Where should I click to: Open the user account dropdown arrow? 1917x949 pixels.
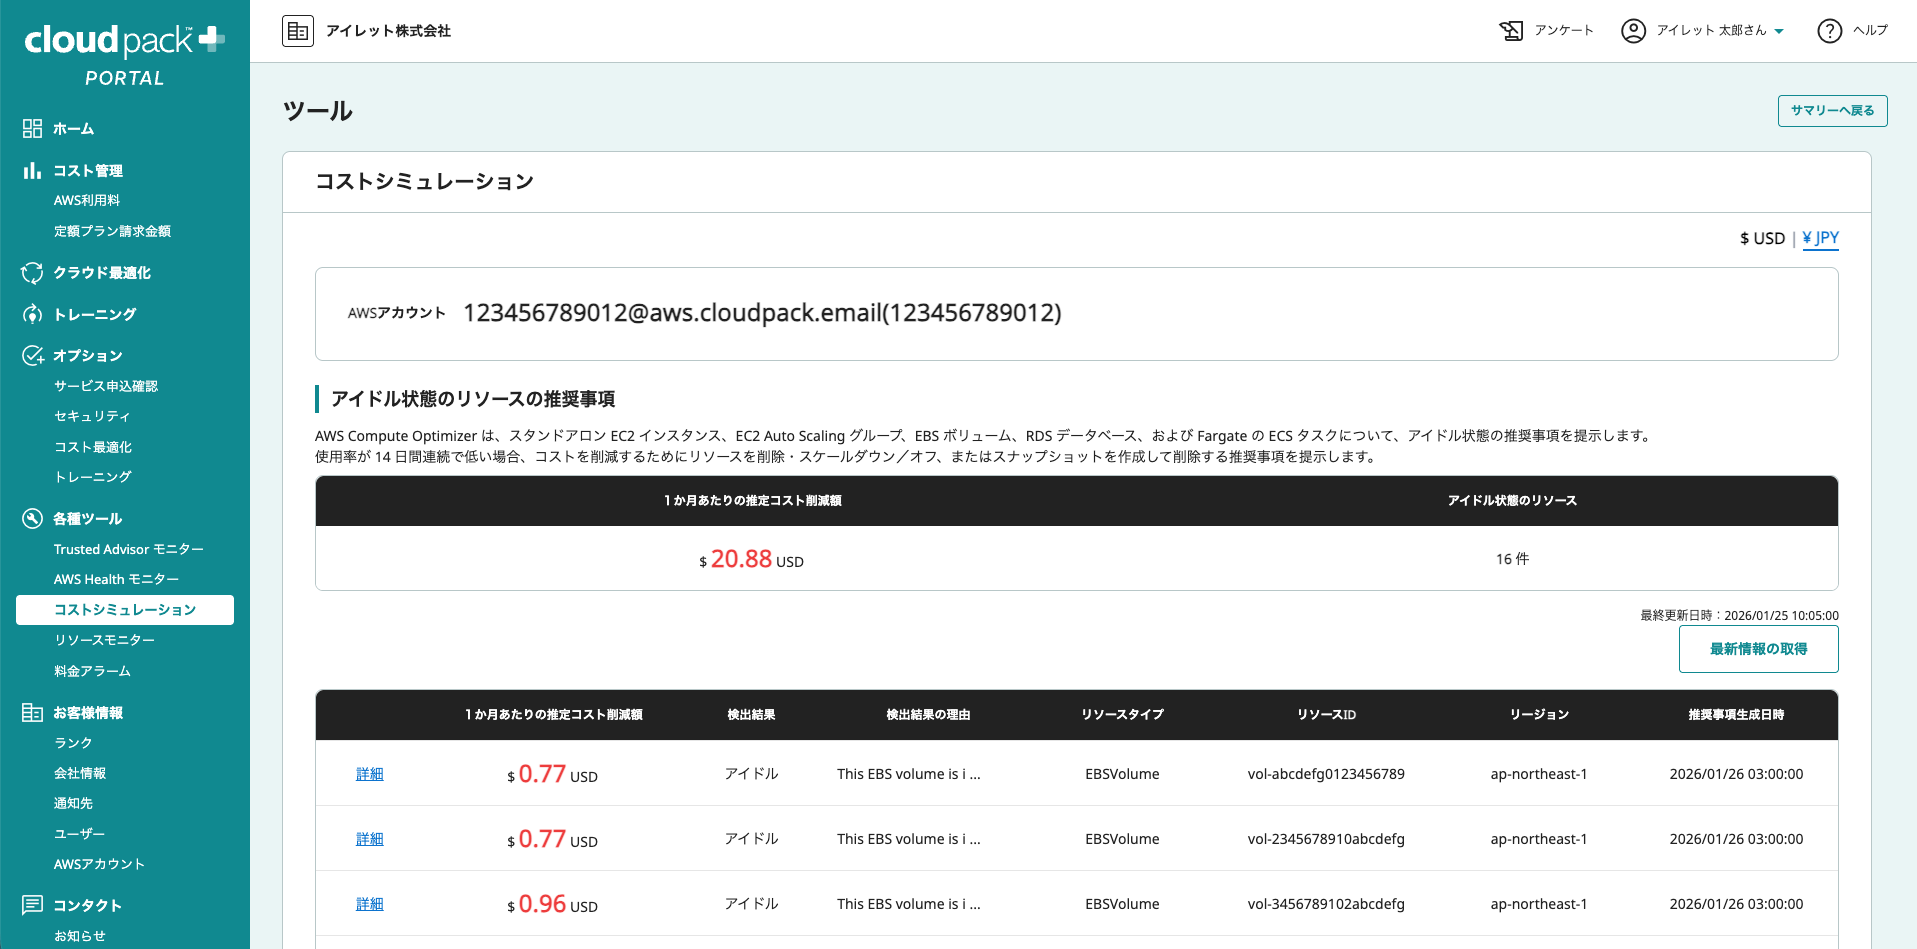pos(1779,32)
